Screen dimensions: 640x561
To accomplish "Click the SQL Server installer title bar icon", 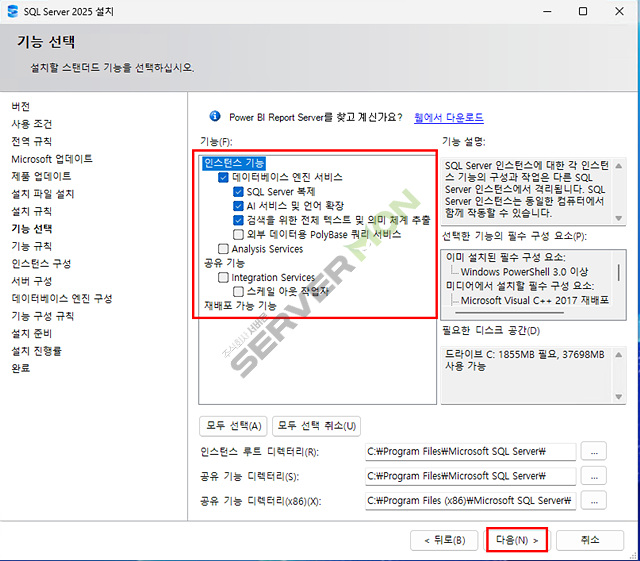I will coord(13,11).
